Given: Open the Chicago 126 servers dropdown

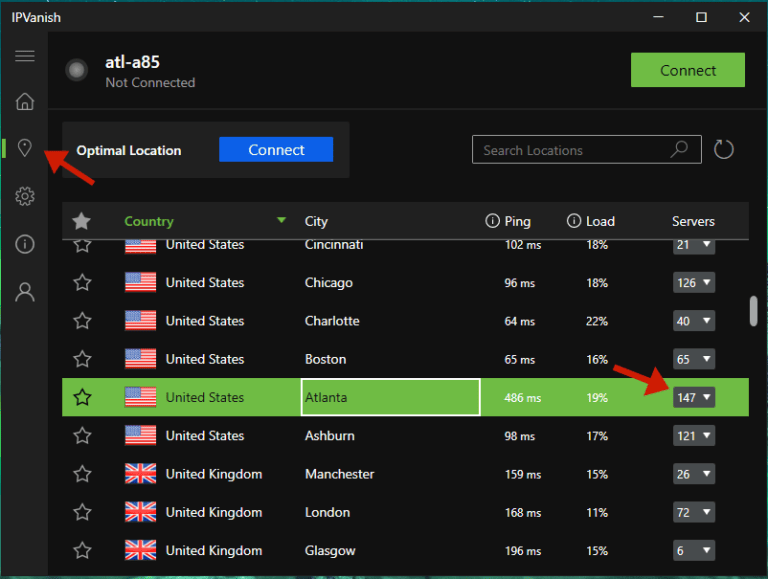Looking at the screenshot, I should point(694,283).
